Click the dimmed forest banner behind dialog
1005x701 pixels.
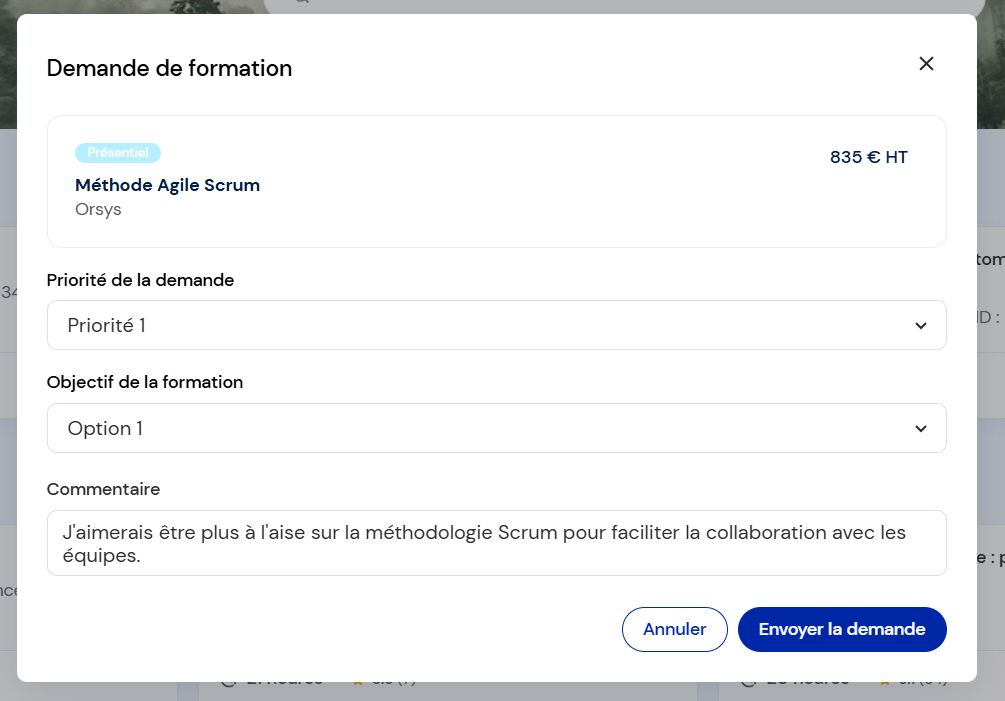[x=8, y=64]
